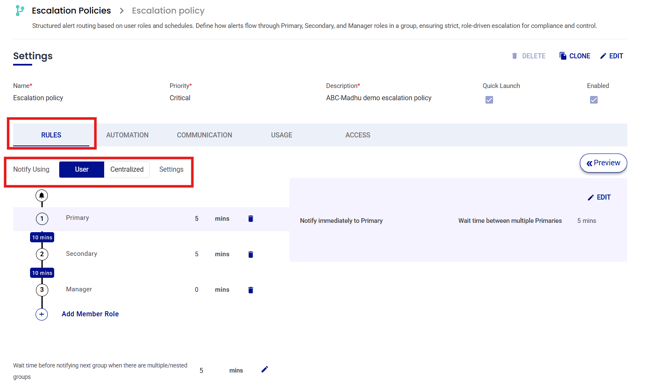
Task: Click the Primary wait time value 5
Action: pos(197,219)
